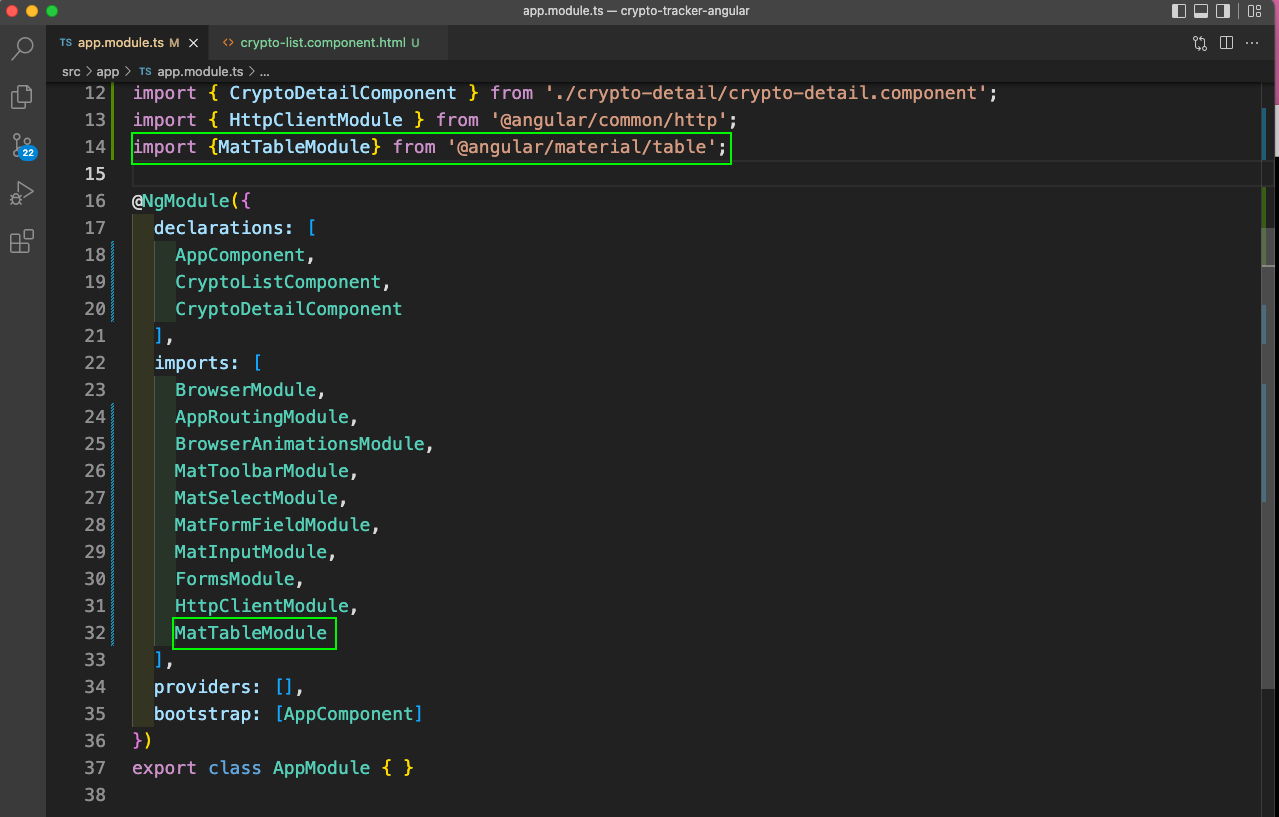The image size is (1279, 817).
Task: Click the @NgModule decorator text
Action: click(180, 201)
